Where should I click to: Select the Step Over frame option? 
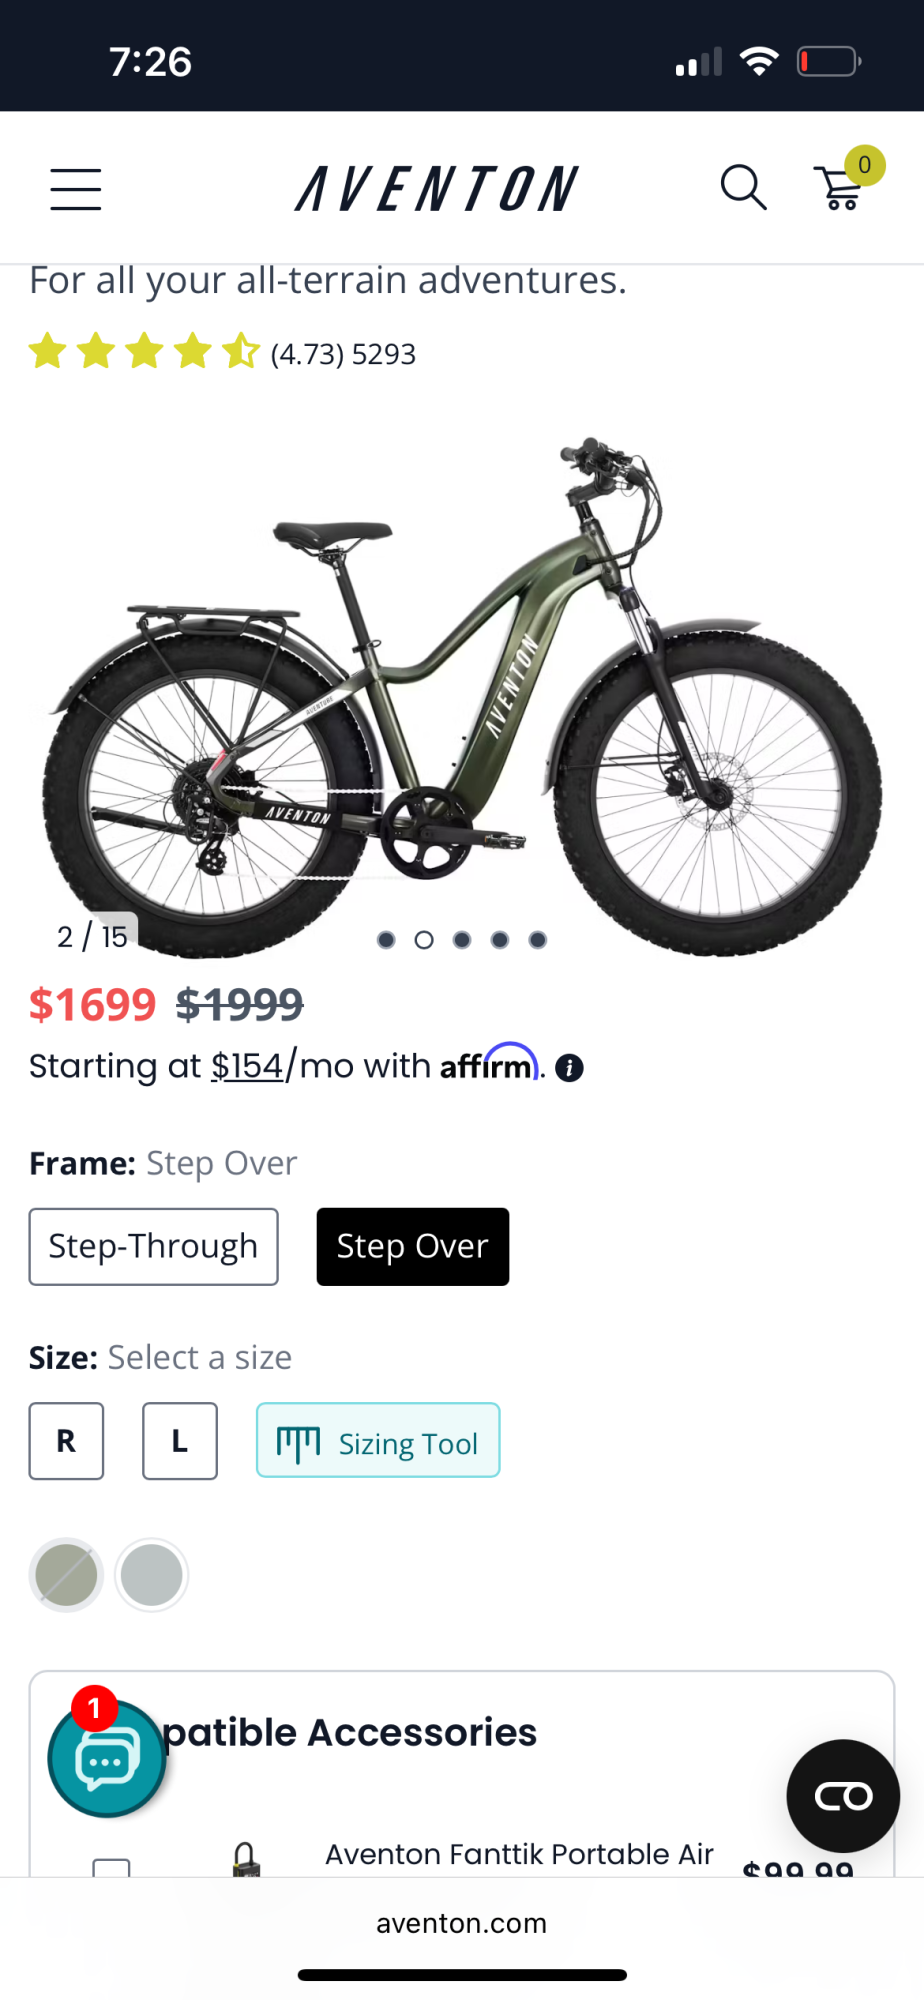click(x=412, y=1246)
